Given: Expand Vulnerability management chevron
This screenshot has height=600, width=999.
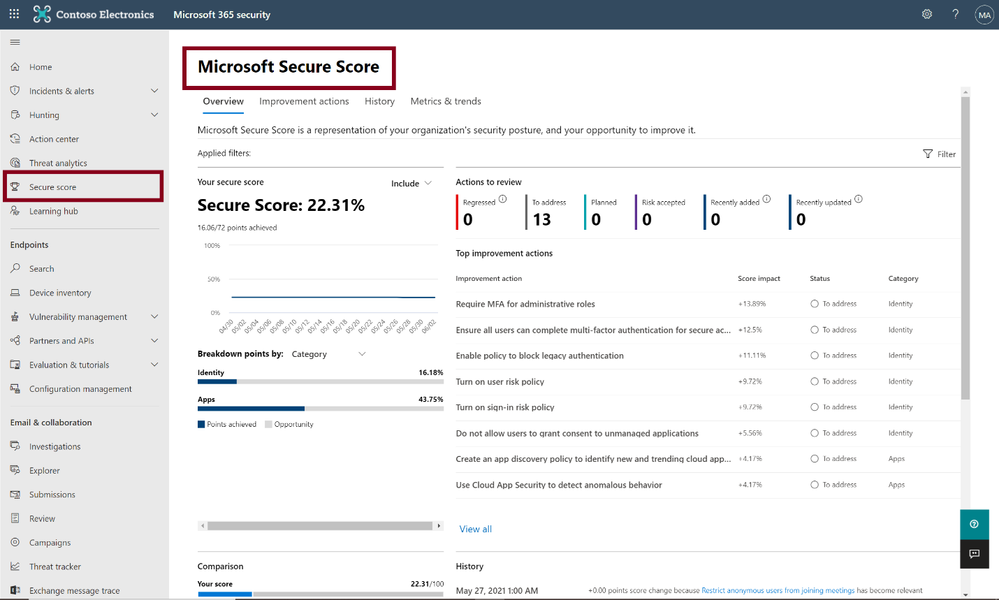Looking at the screenshot, I should pyautogui.click(x=154, y=317).
